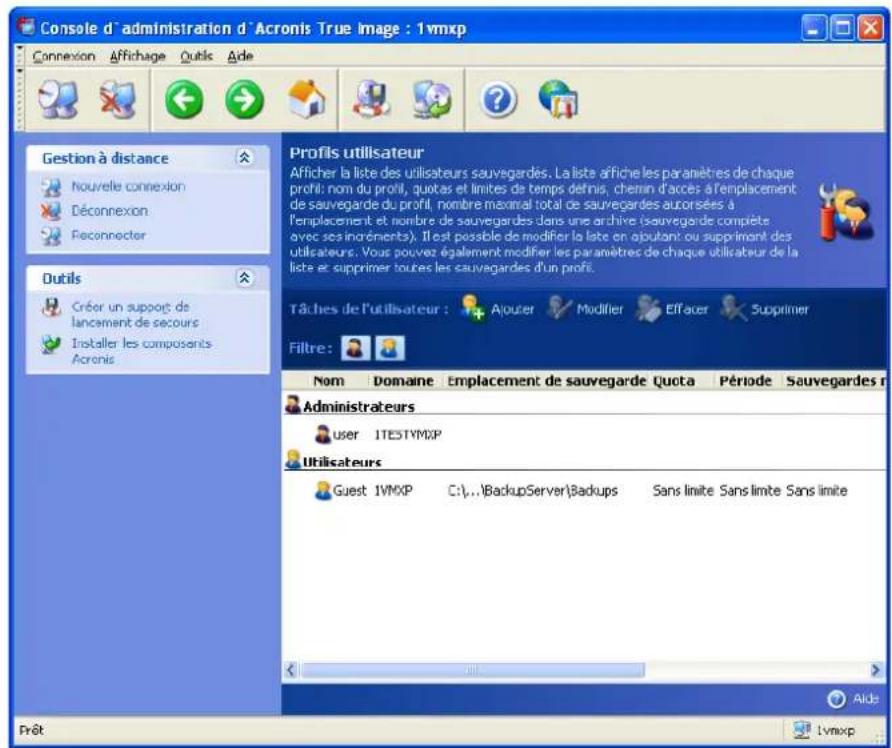The width and height of the screenshot is (892, 748).
Task: Click the Disconnect toolbar icon with red X
Action: click(x=118, y=100)
